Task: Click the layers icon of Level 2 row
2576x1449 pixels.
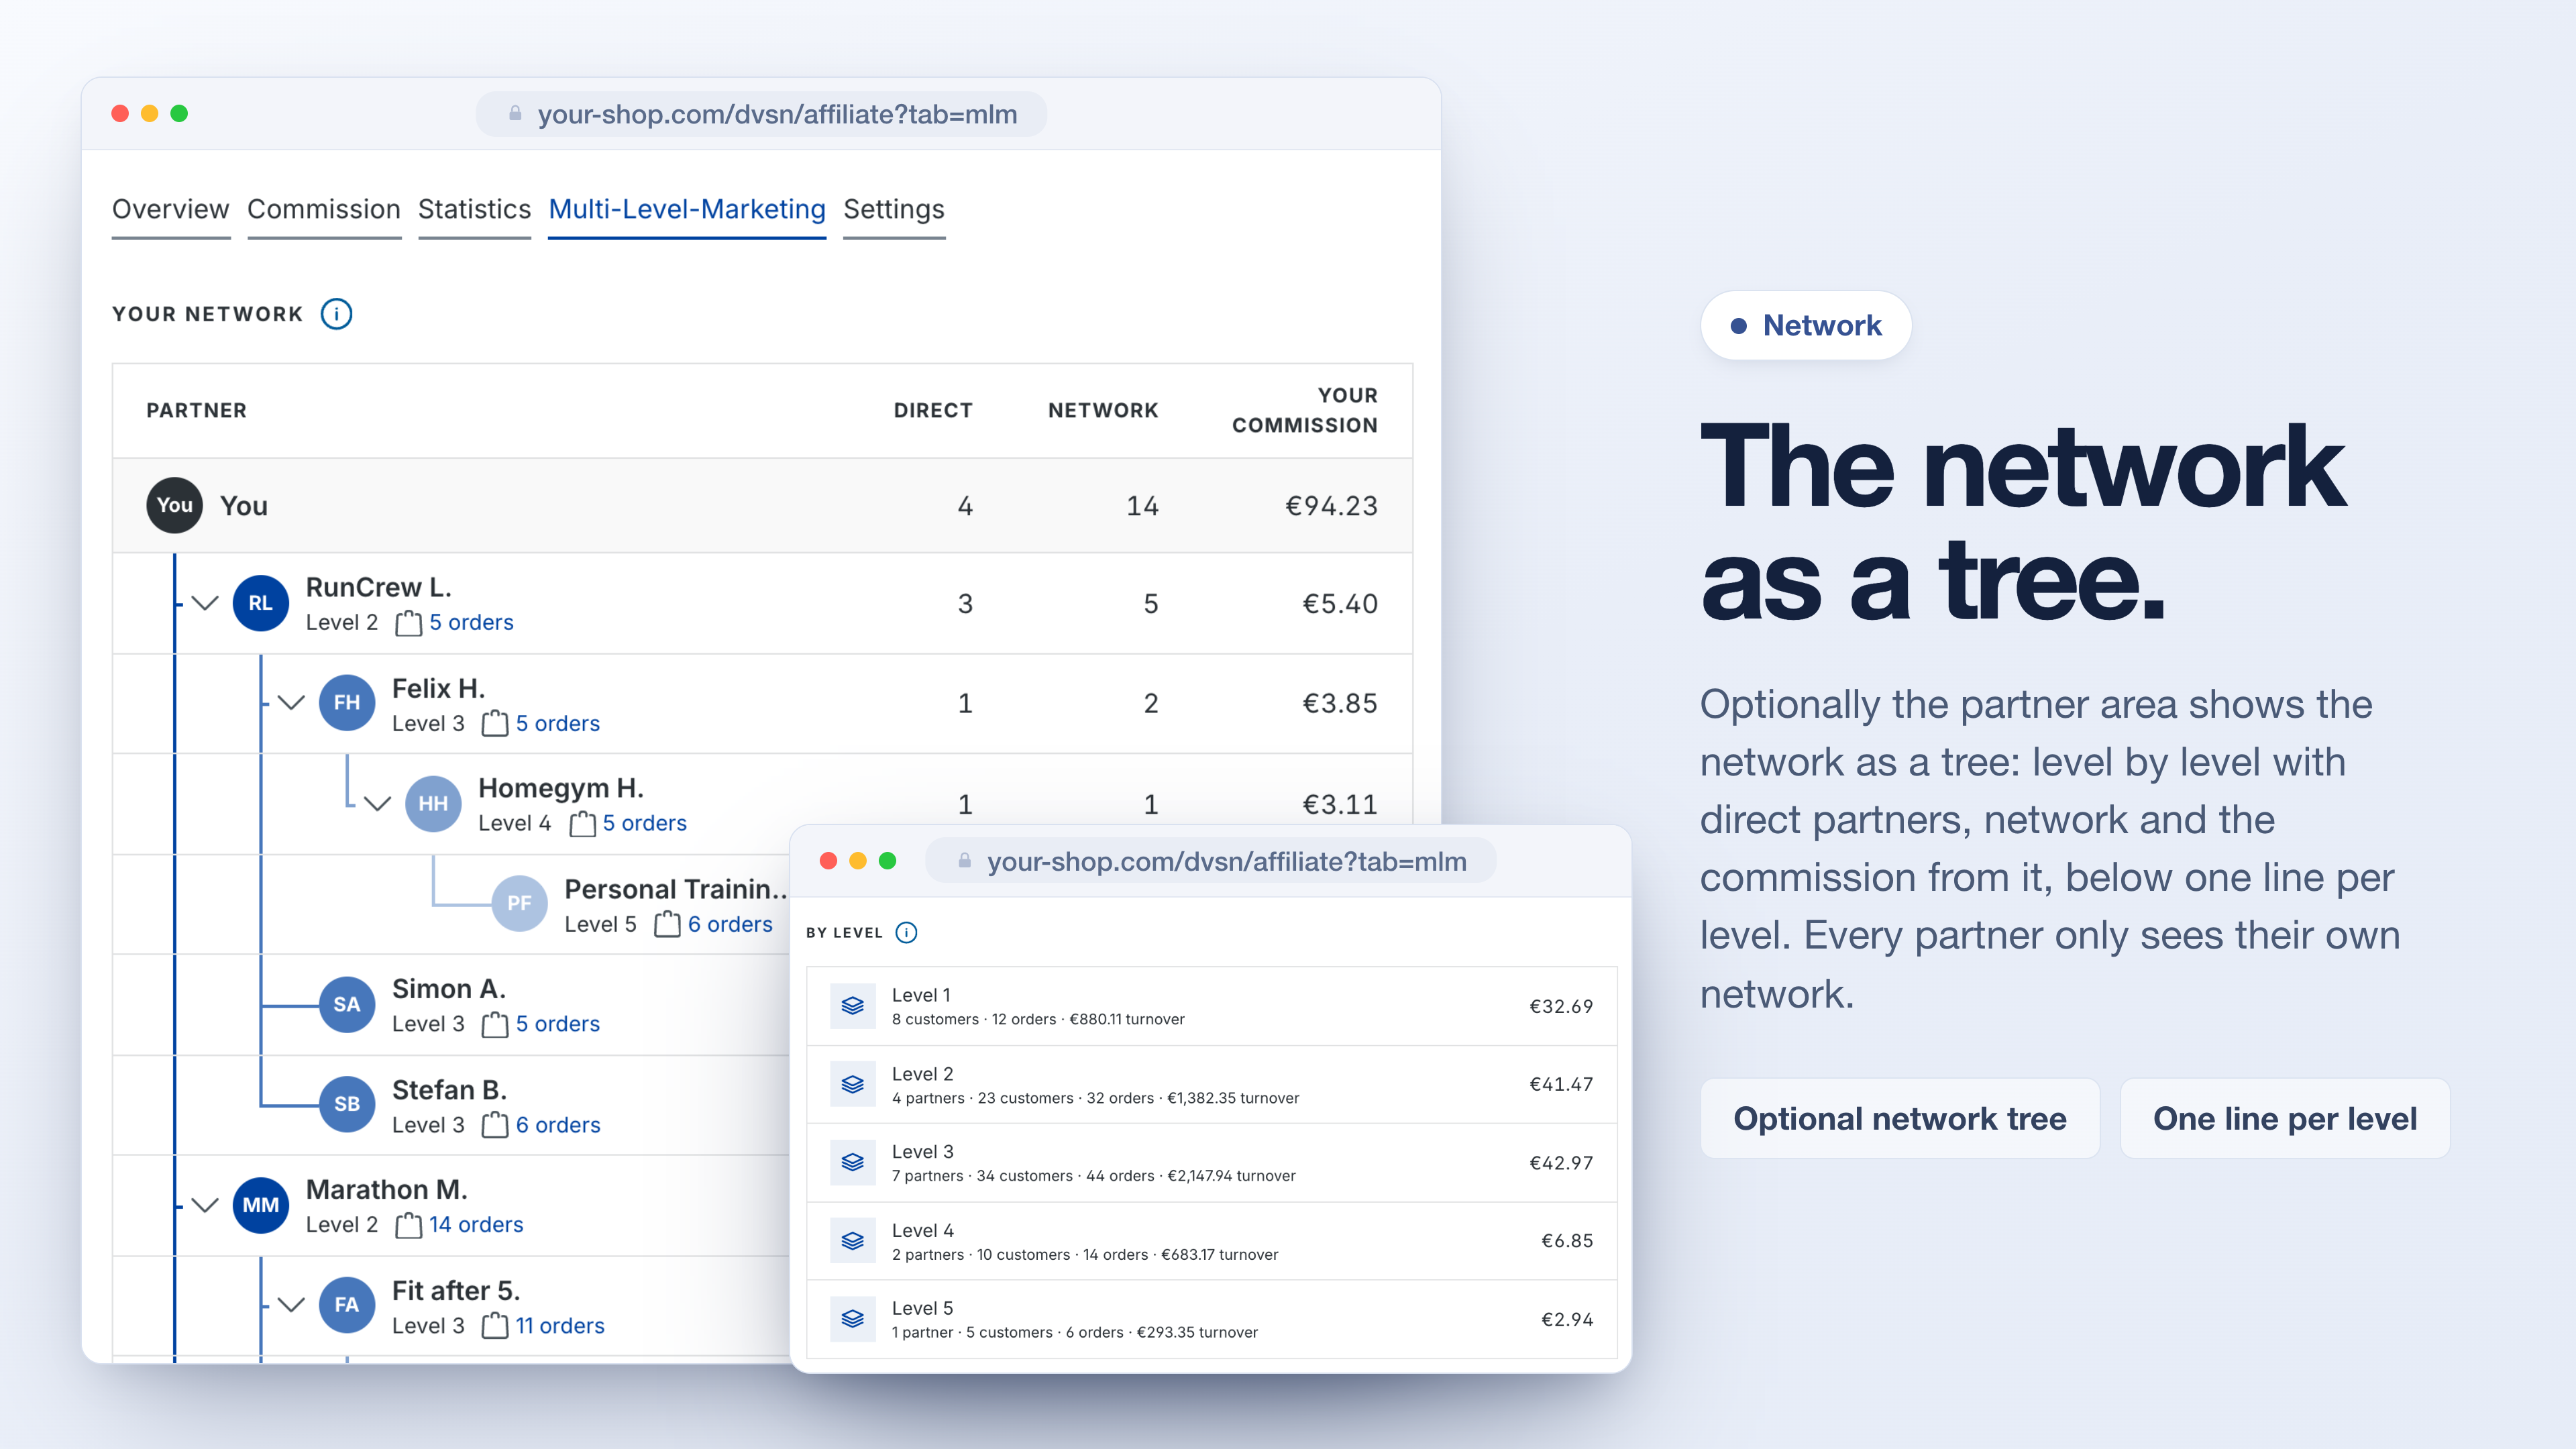Action: pos(853,1084)
